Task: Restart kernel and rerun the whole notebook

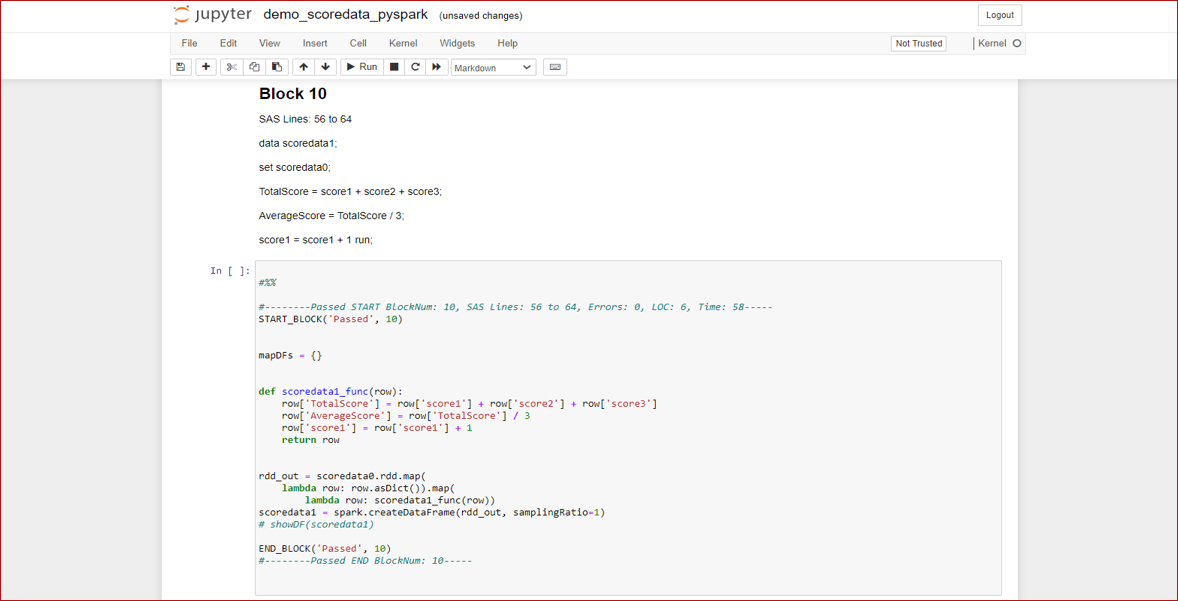Action: pos(436,67)
